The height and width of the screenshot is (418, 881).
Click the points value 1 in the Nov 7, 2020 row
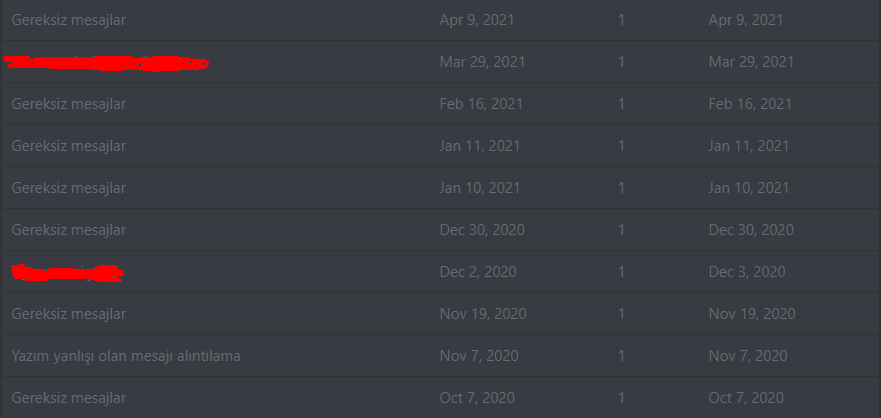click(x=622, y=356)
